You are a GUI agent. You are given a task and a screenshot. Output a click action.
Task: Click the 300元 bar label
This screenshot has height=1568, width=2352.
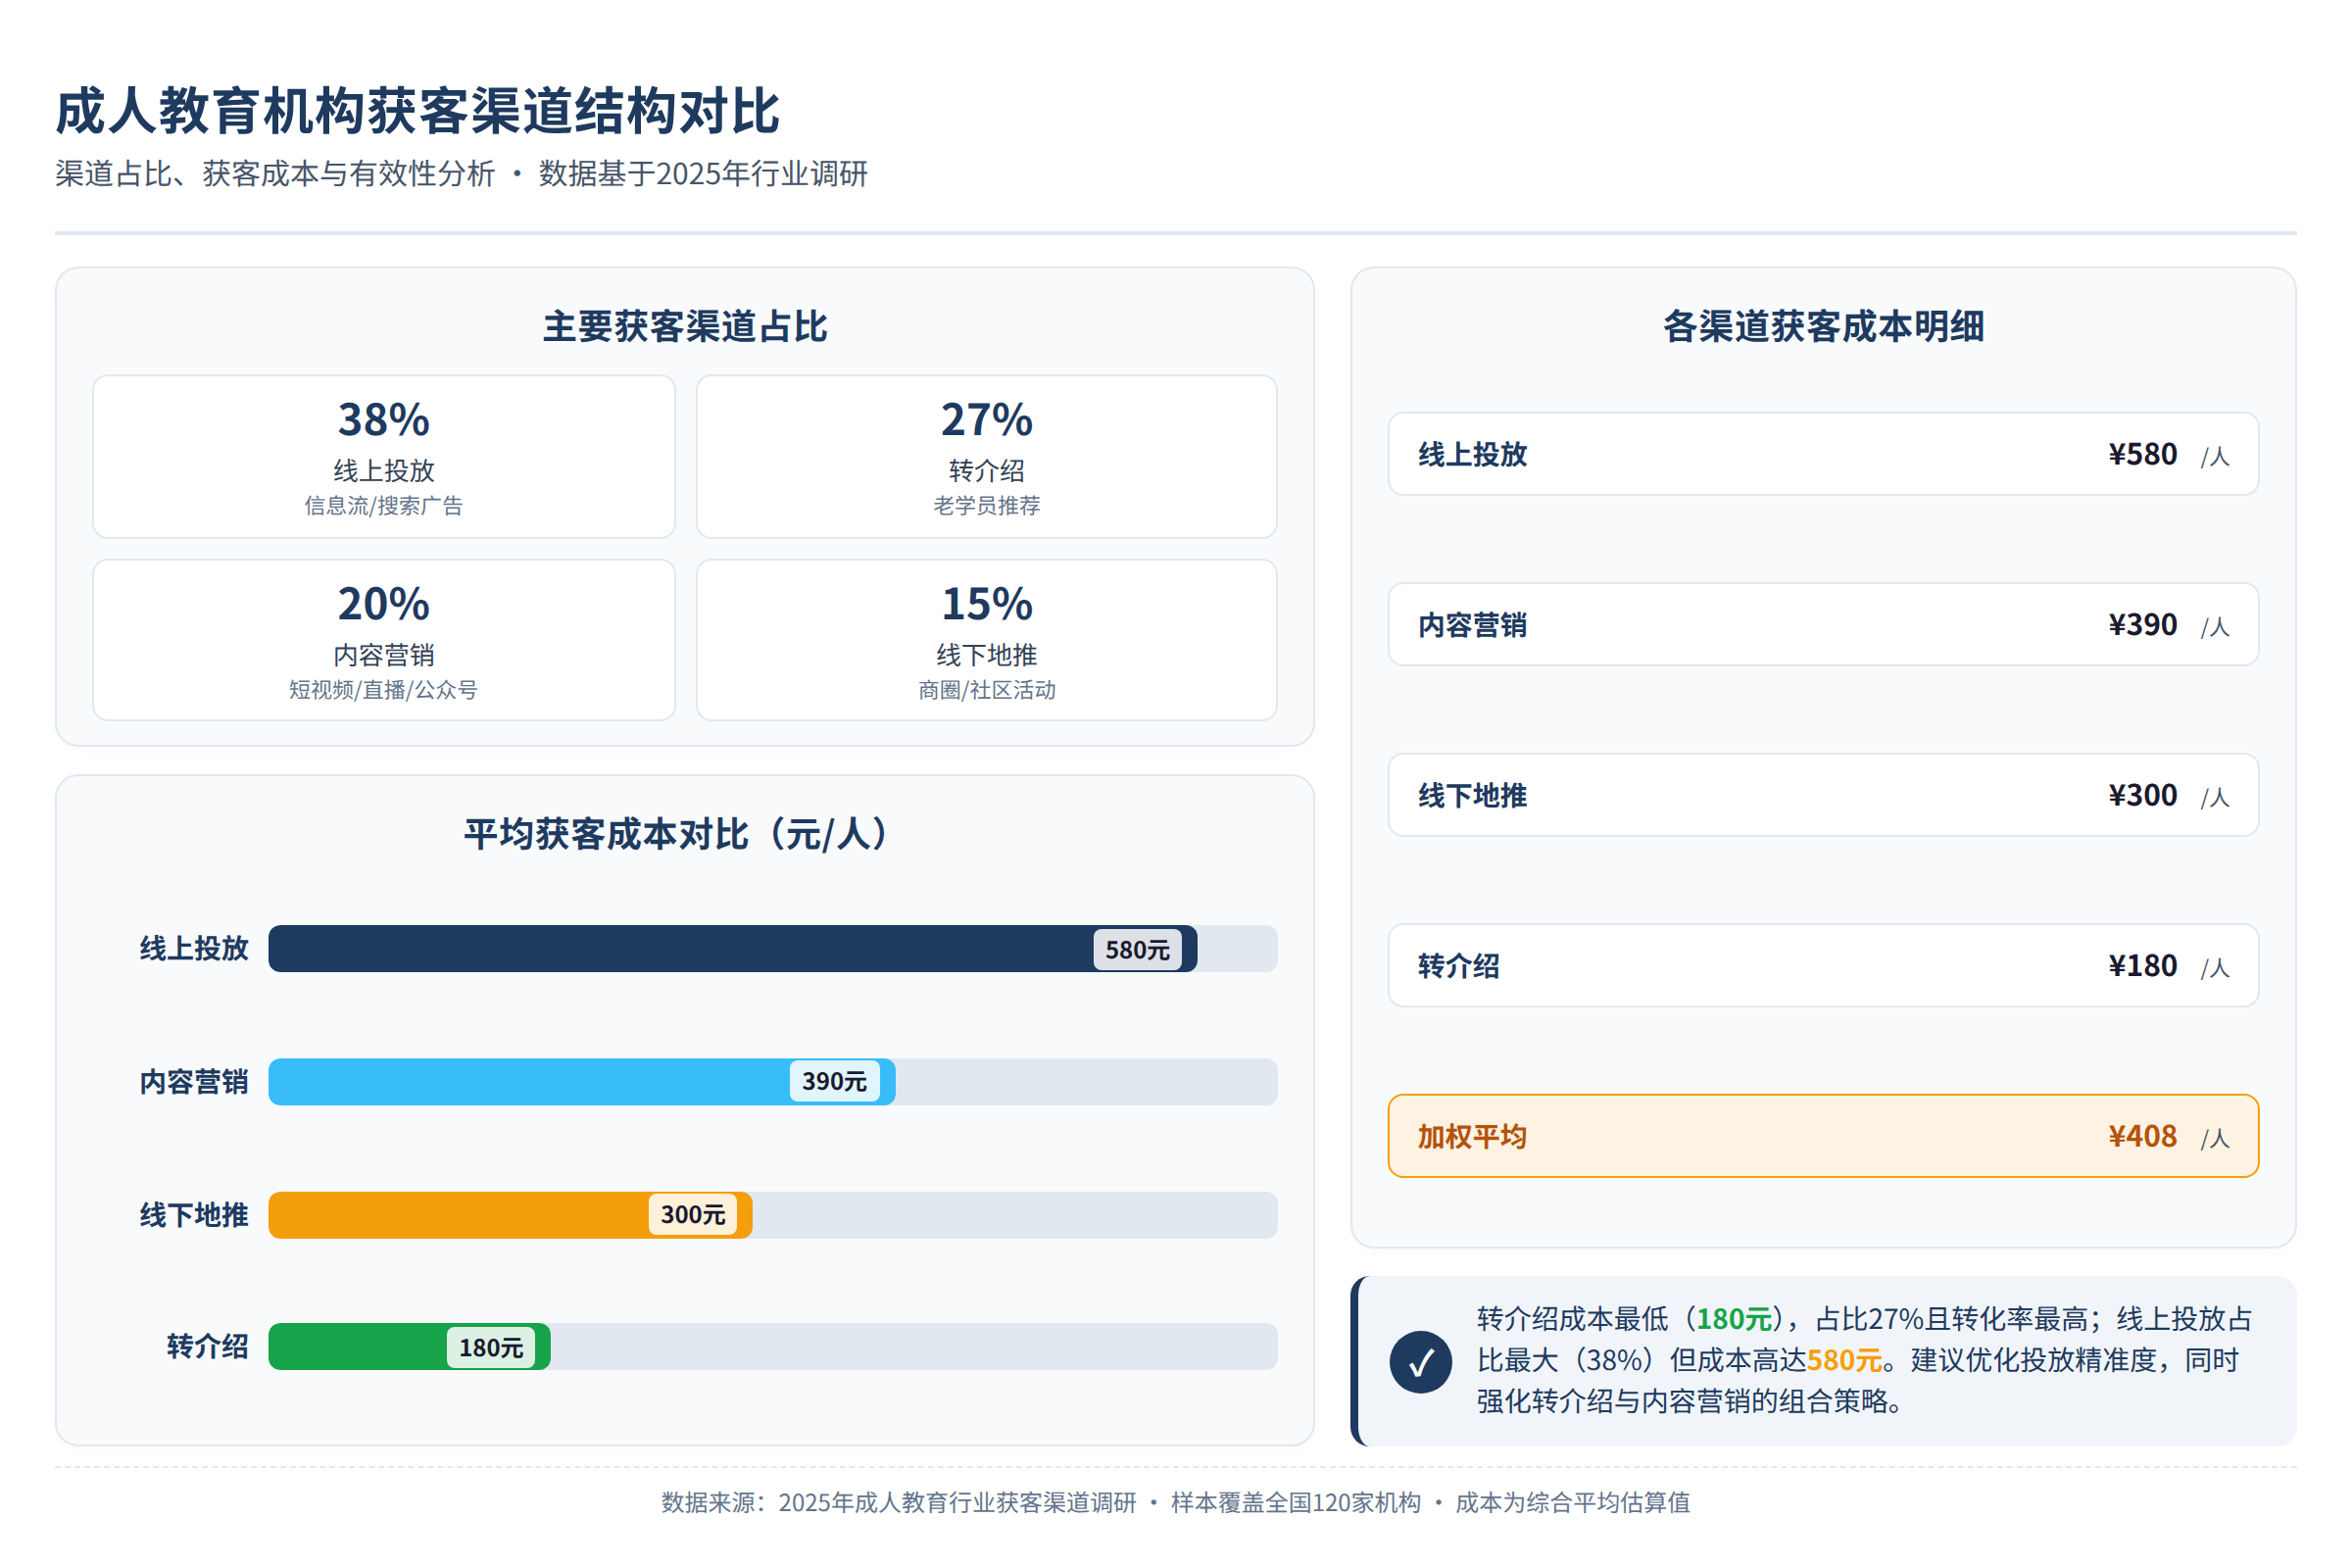pos(692,1215)
